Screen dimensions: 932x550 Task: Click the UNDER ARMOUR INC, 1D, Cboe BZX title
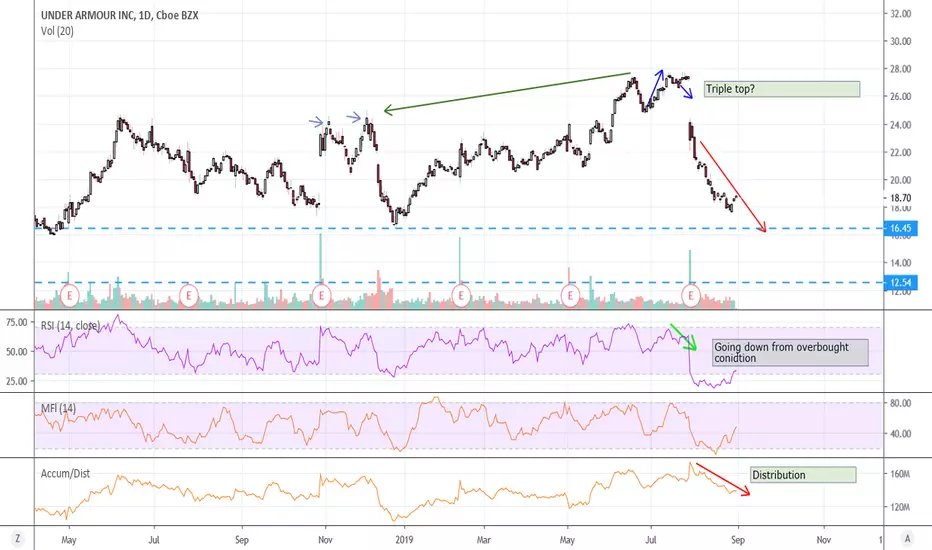click(x=119, y=15)
